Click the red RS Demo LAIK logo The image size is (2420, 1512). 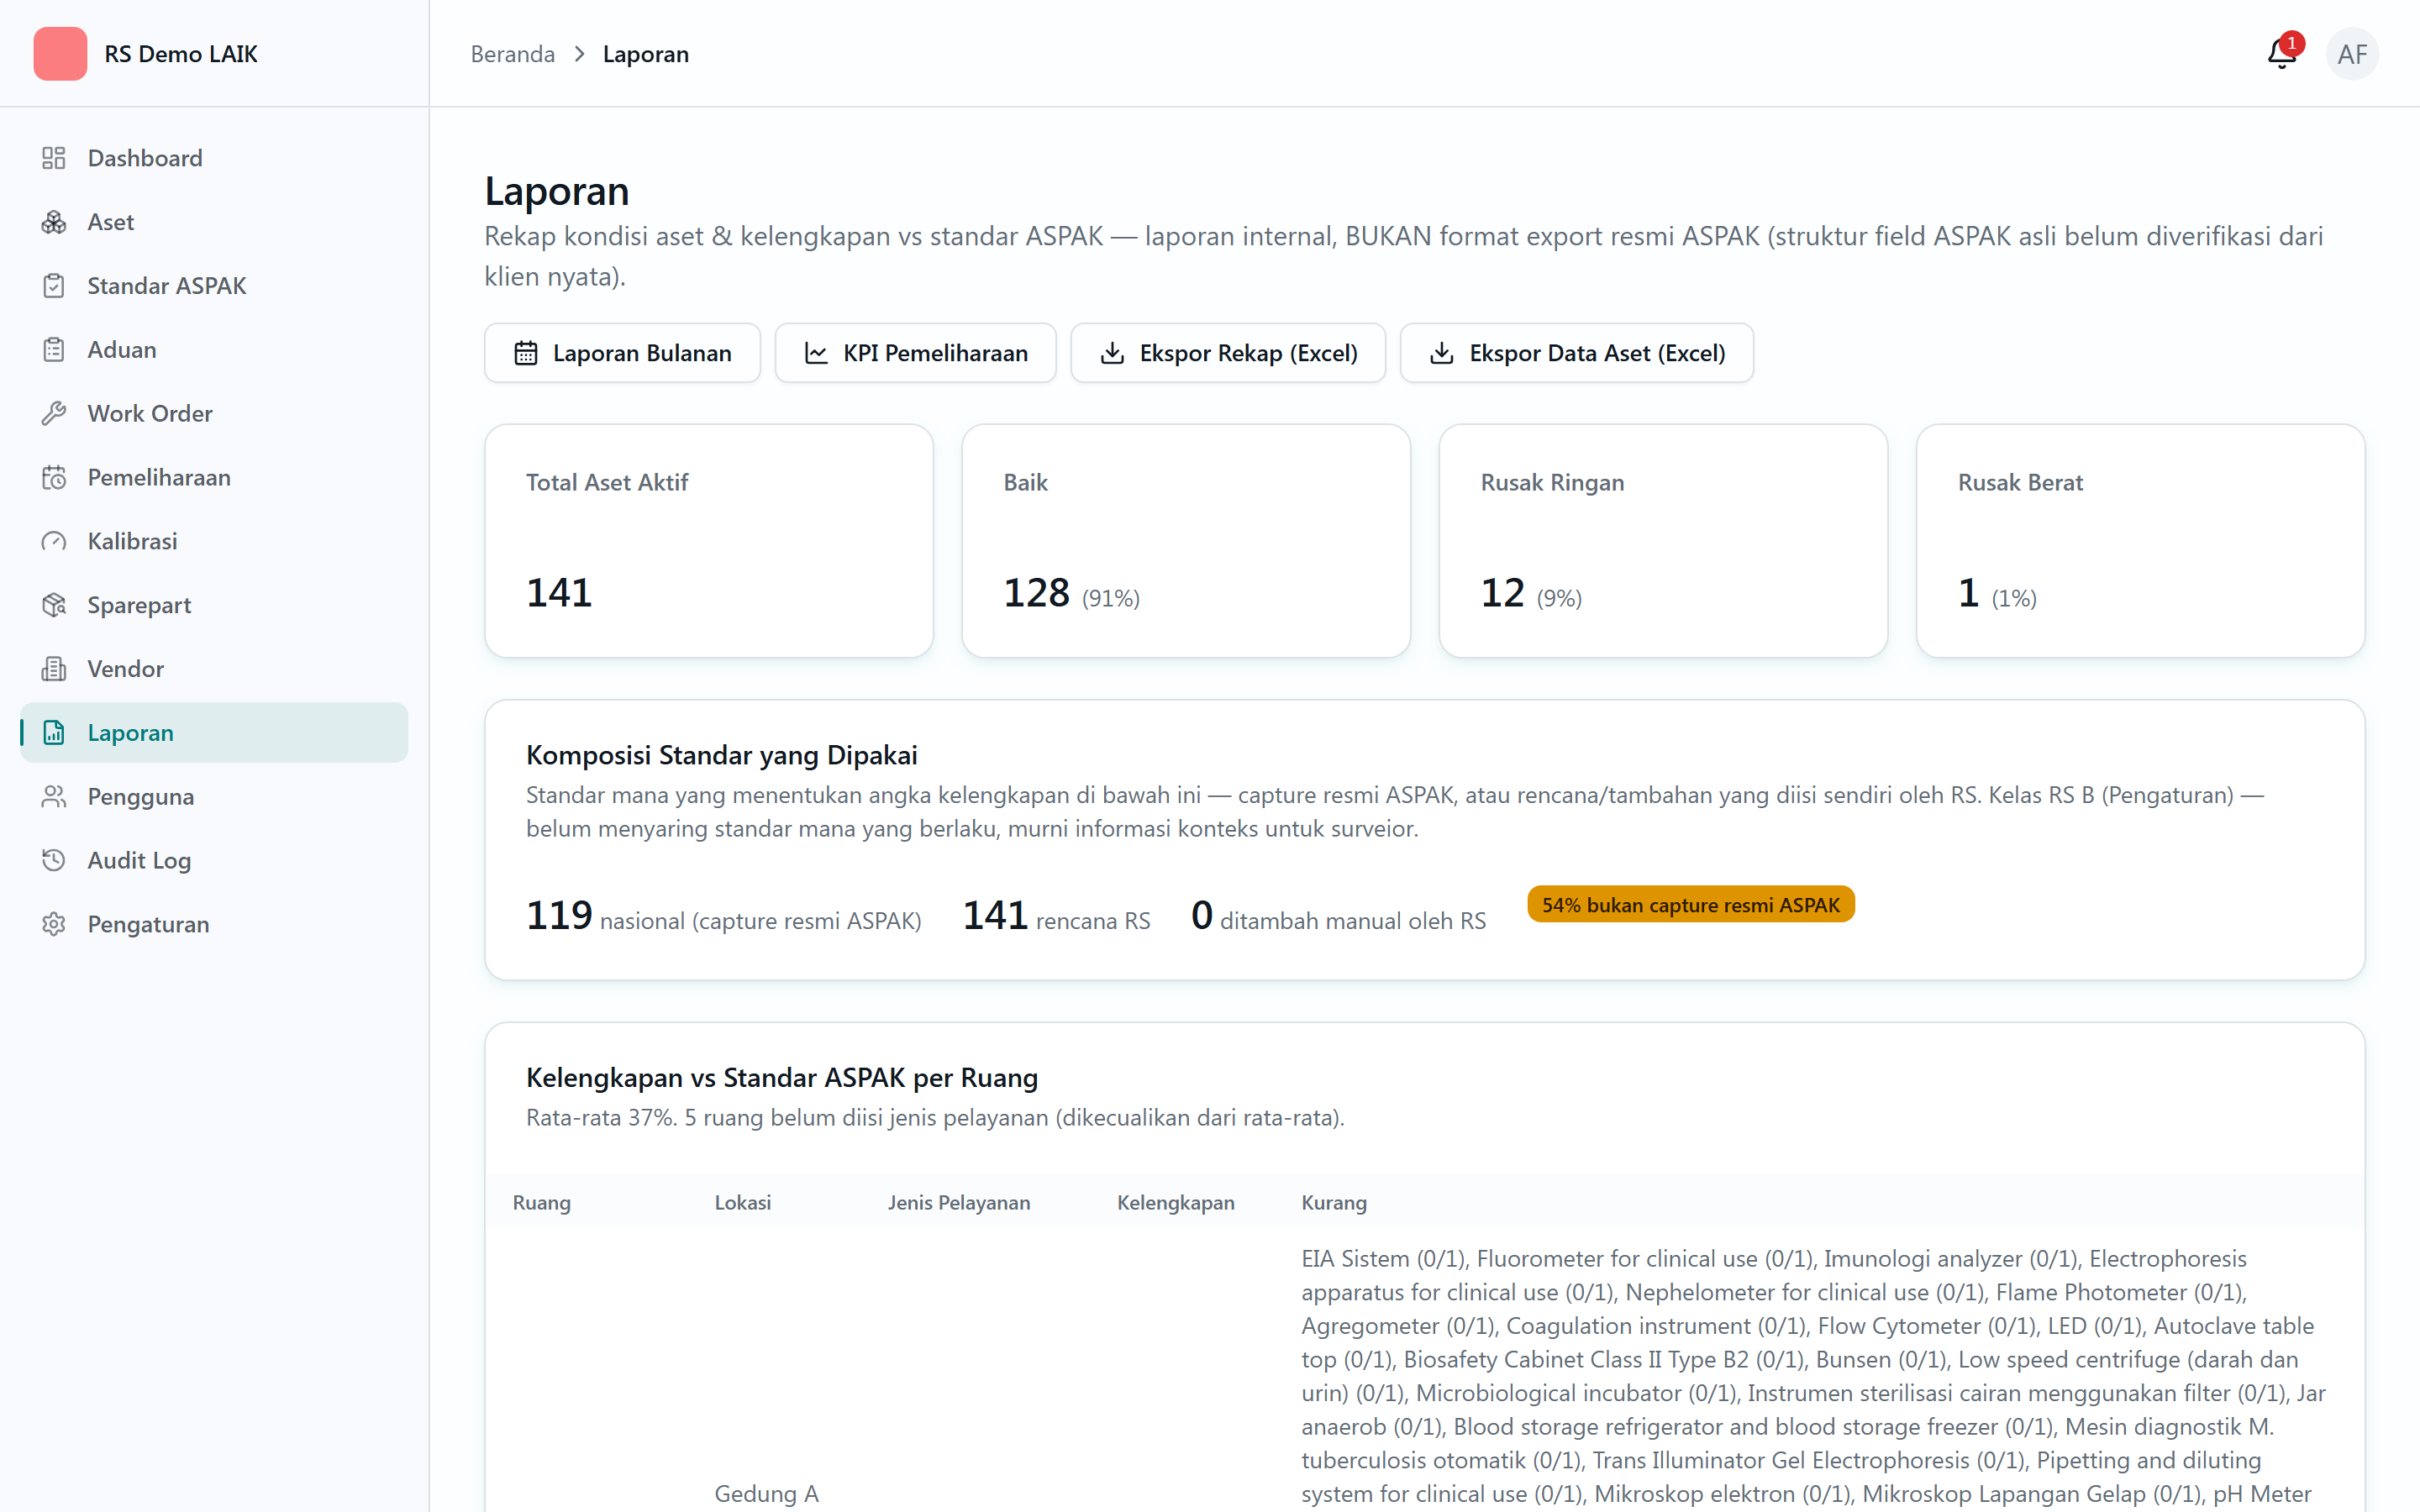[60, 54]
